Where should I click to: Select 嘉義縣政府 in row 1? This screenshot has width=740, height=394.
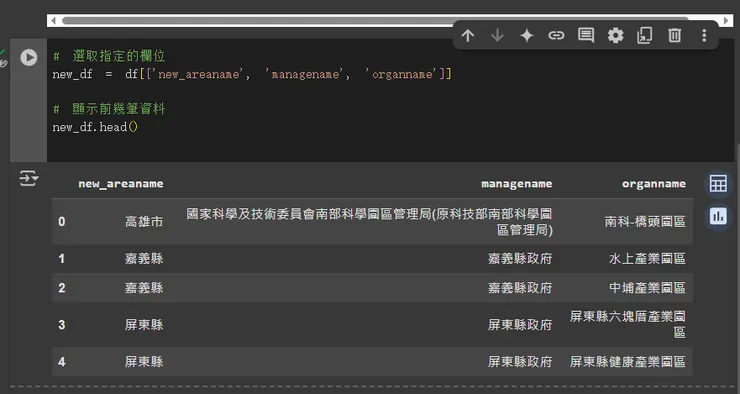(x=520, y=259)
